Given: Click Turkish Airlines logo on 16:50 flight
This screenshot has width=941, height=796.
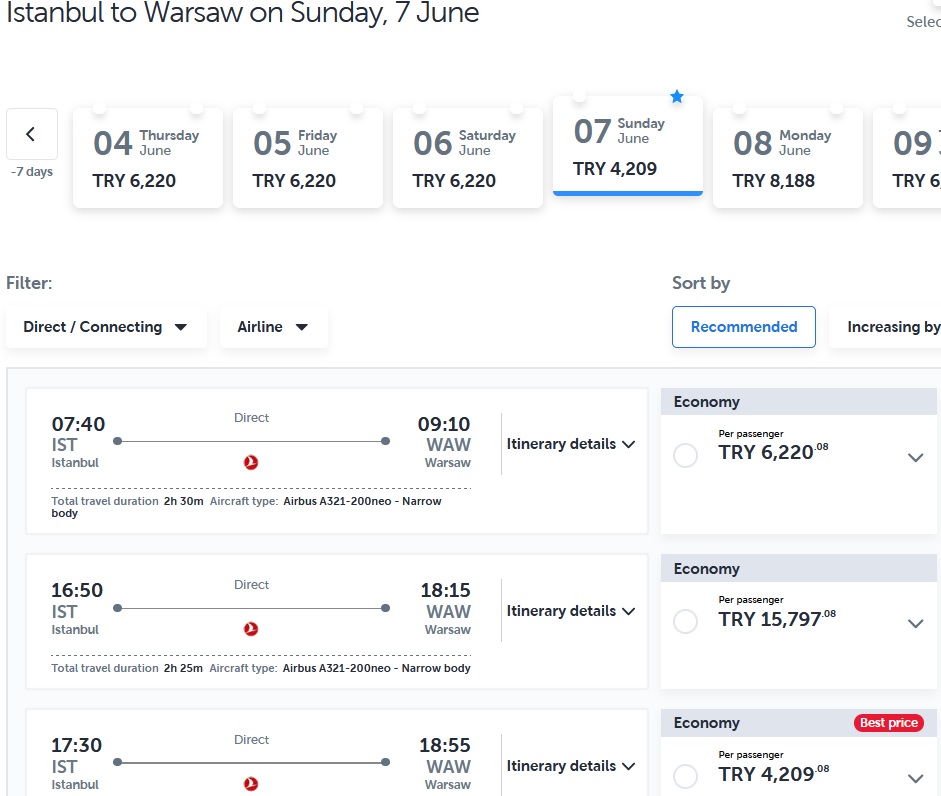Looking at the screenshot, I should [x=251, y=629].
